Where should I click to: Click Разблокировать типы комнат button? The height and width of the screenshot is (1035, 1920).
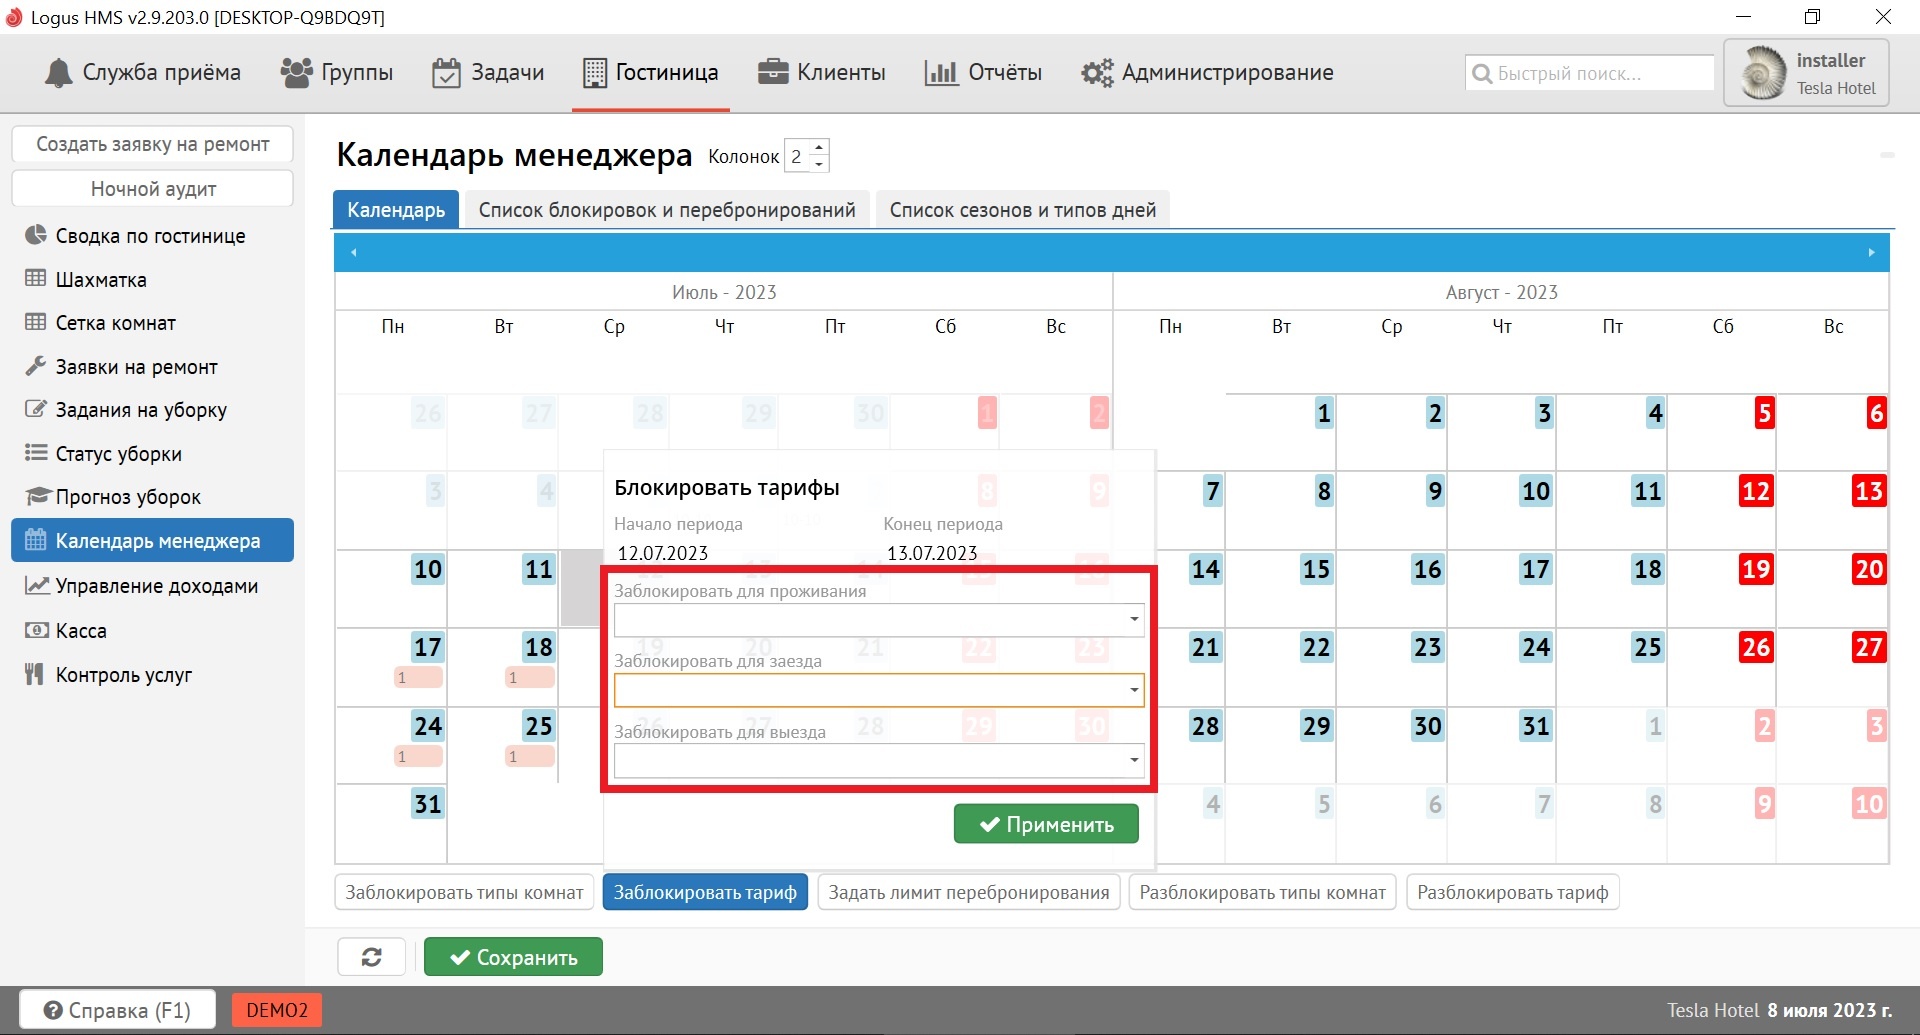coord(1263,892)
